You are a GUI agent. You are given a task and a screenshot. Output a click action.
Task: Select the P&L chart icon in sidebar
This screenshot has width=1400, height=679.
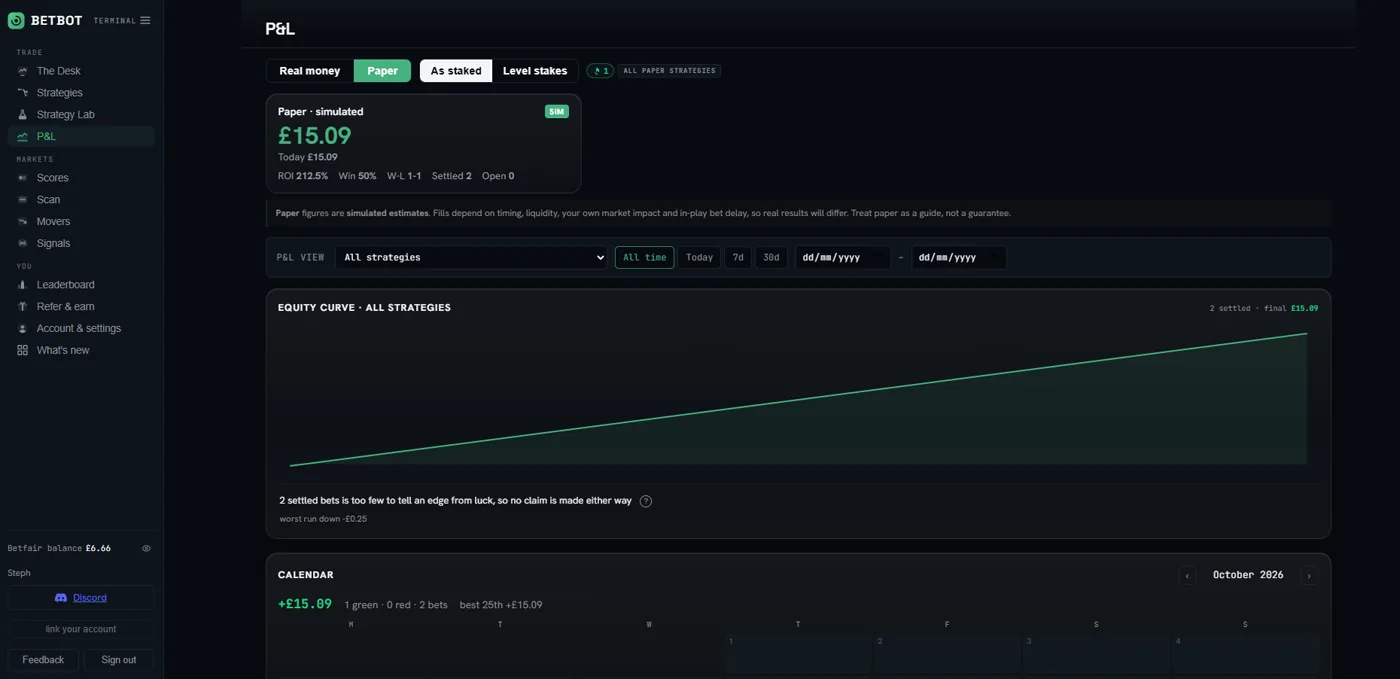(x=23, y=137)
